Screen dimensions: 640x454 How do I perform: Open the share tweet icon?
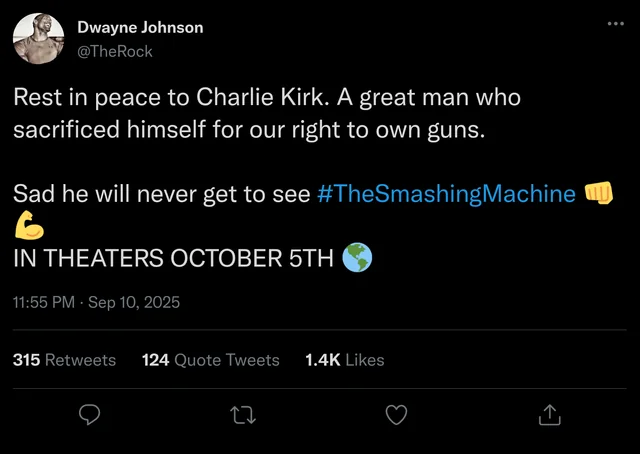coord(550,413)
